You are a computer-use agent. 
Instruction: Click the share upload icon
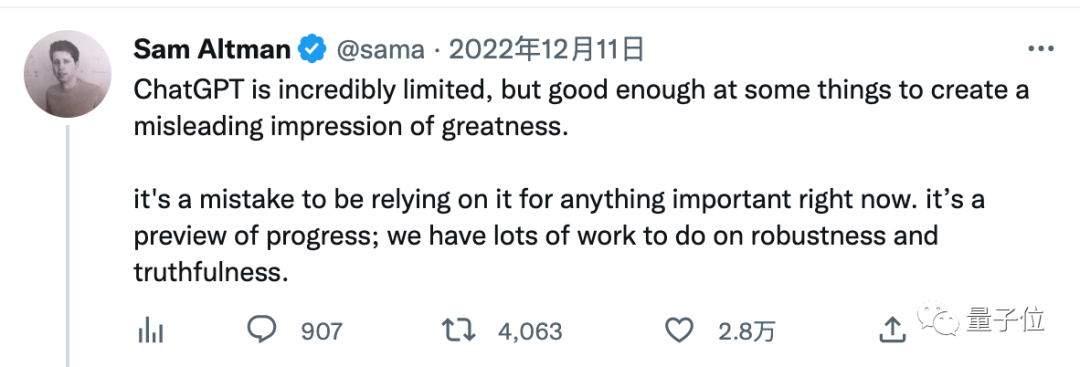click(x=893, y=331)
